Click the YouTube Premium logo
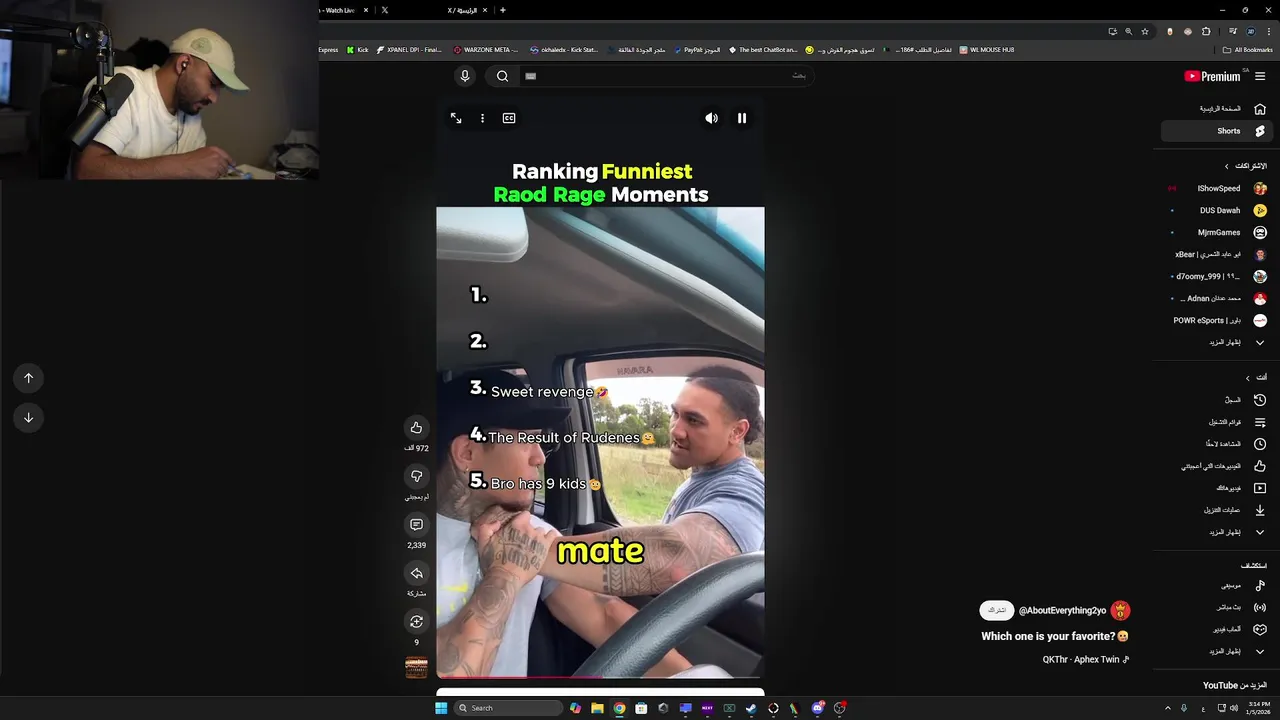This screenshot has height=720, width=1280. tap(1212, 76)
